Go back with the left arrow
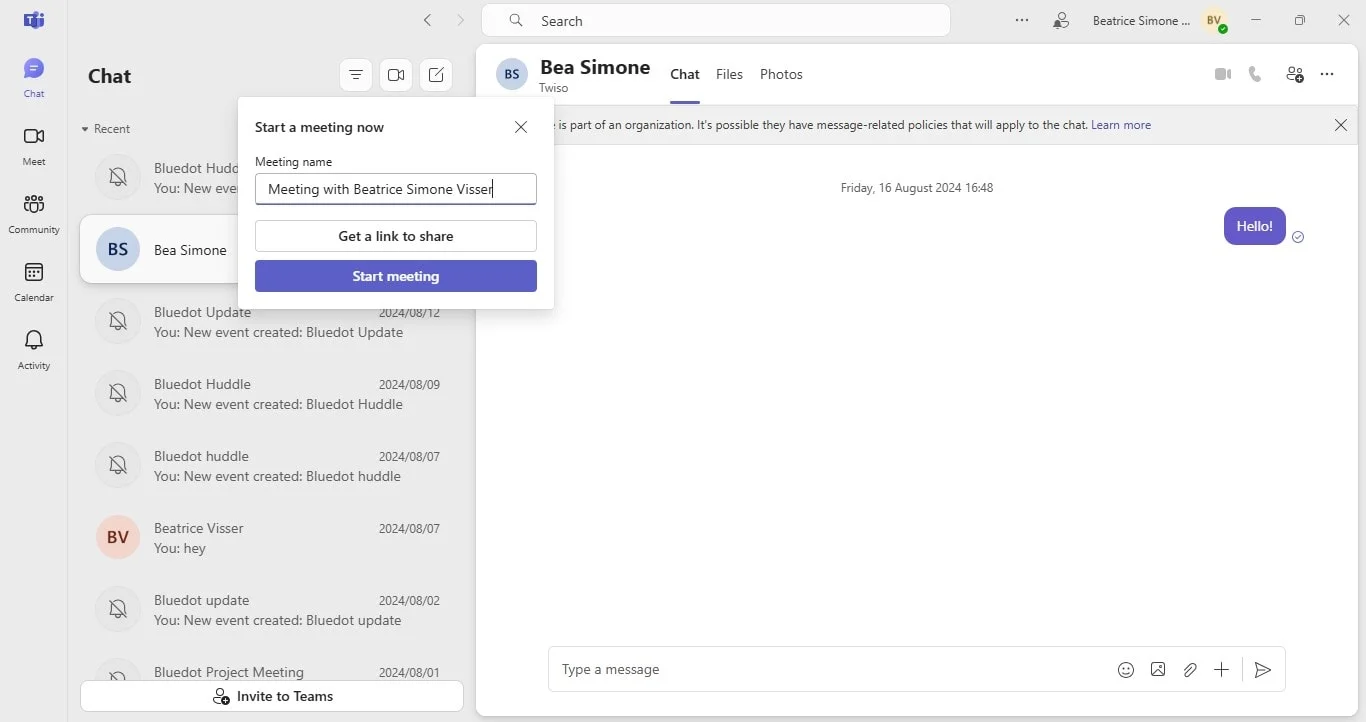The width and height of the screenshot is (1366, 722). 428,20
